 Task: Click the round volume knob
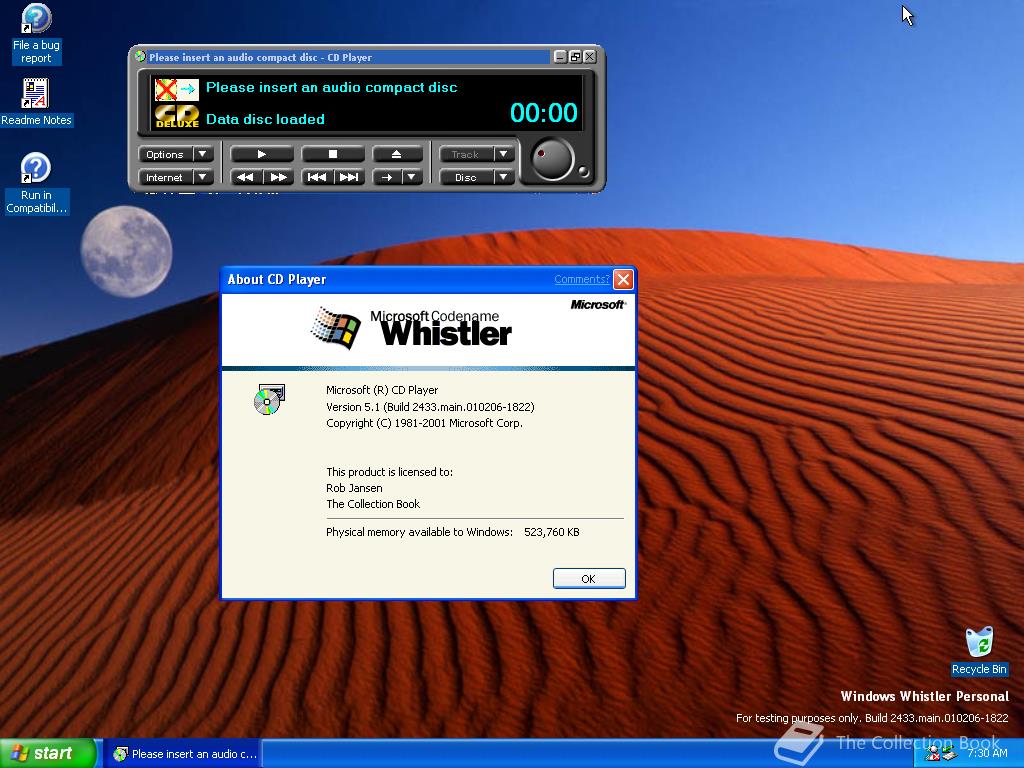tap(552, 159)
